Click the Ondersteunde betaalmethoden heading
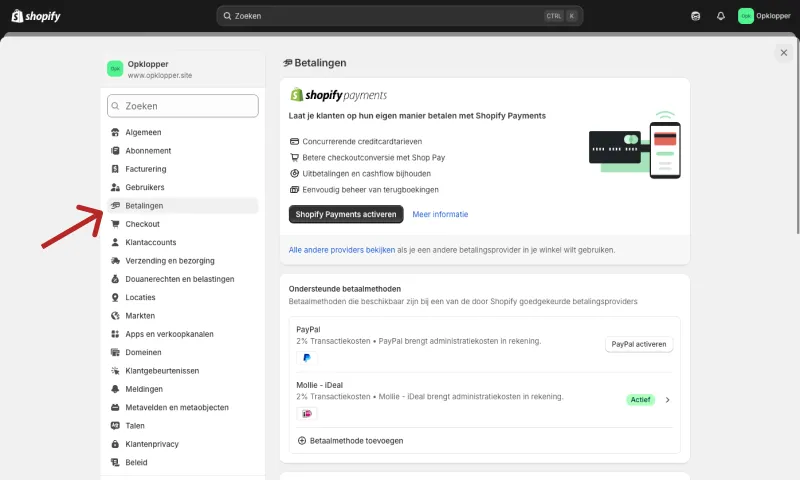 pos(345,289)
